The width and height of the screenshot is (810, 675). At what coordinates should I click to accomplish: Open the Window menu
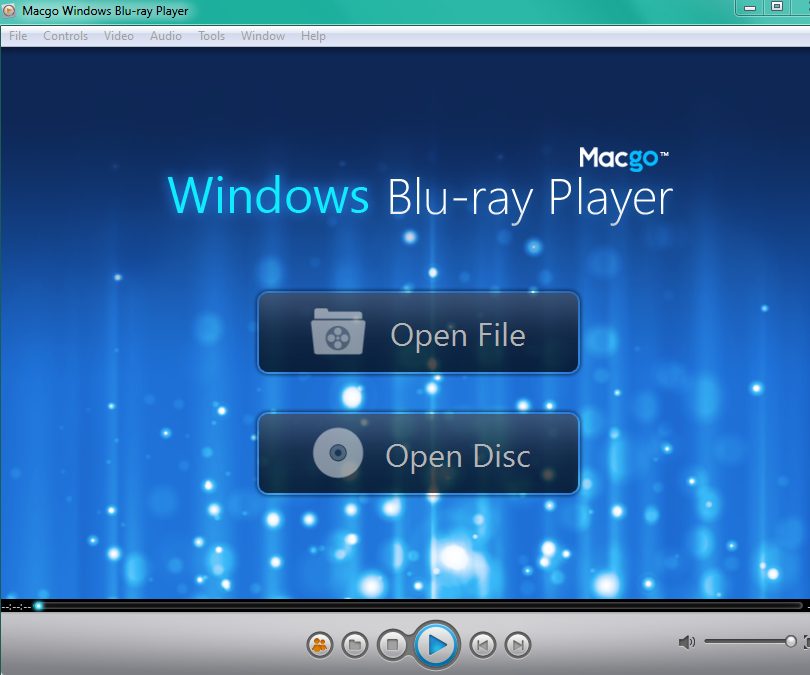(x=263, y=36)
